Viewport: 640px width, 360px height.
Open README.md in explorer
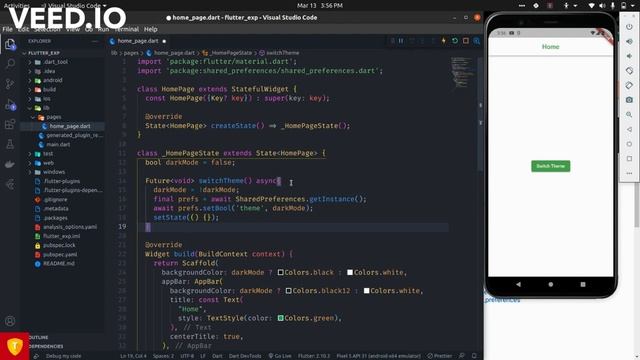click(58, 264)
